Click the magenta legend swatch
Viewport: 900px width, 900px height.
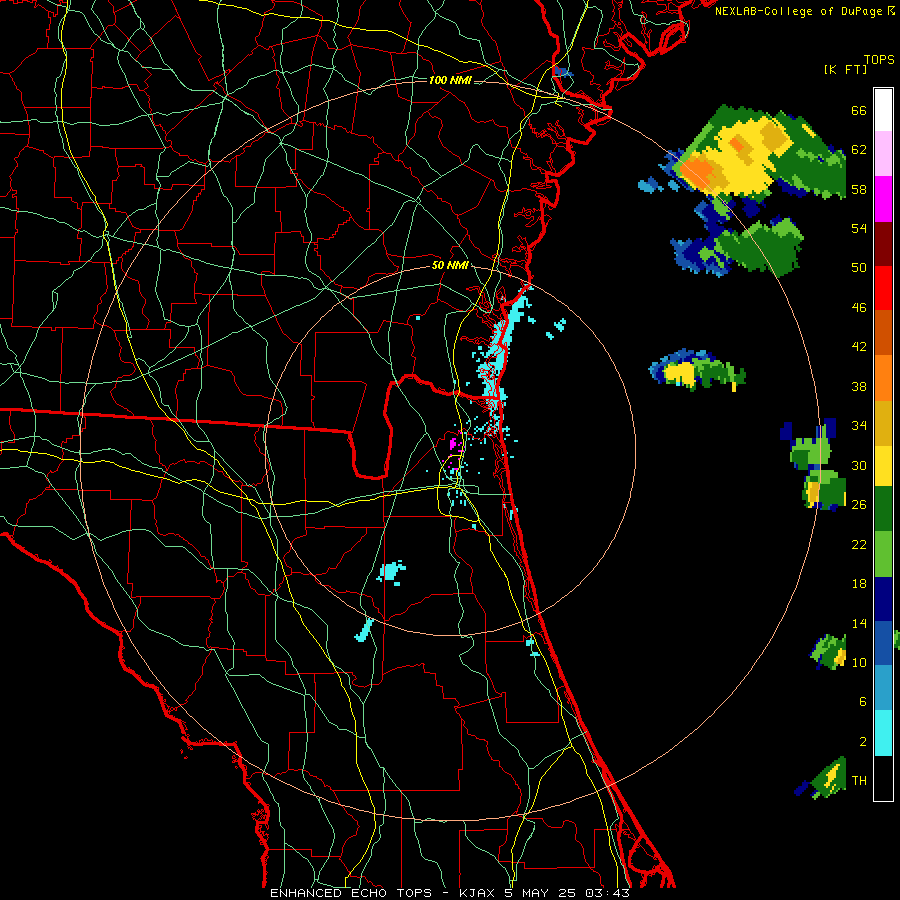883,199
